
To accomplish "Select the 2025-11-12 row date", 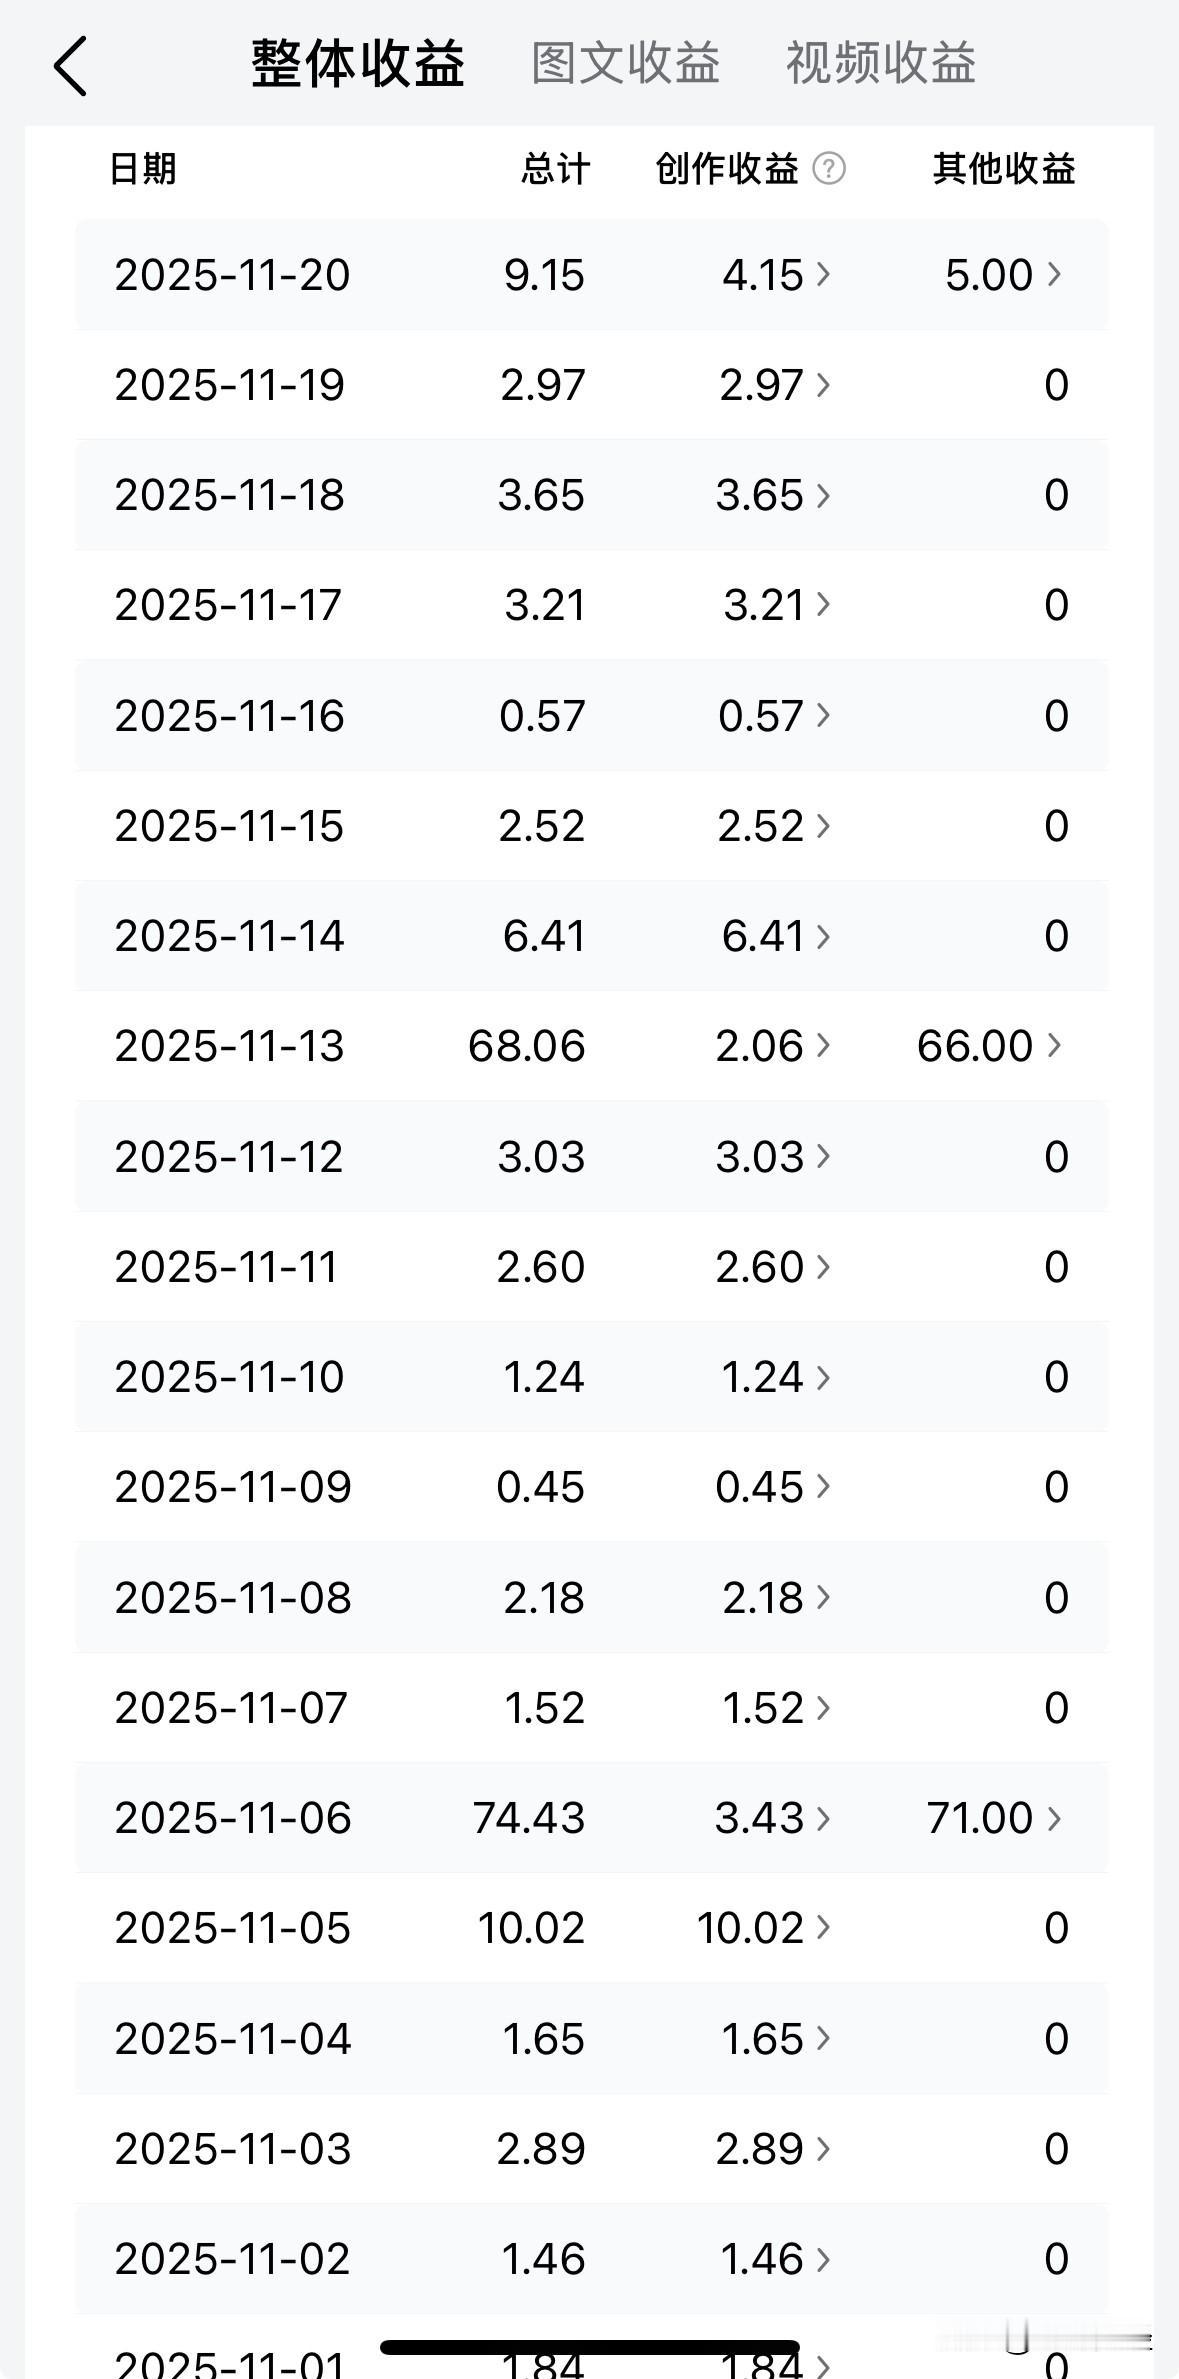I will pyautogui.click(x=229, y=1157).
